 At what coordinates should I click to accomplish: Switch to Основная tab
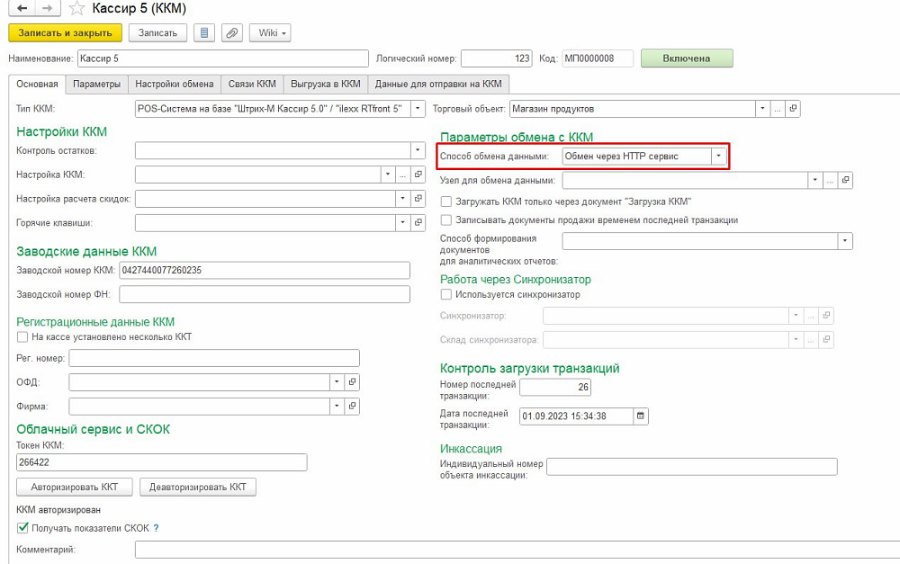coord(37,84)
